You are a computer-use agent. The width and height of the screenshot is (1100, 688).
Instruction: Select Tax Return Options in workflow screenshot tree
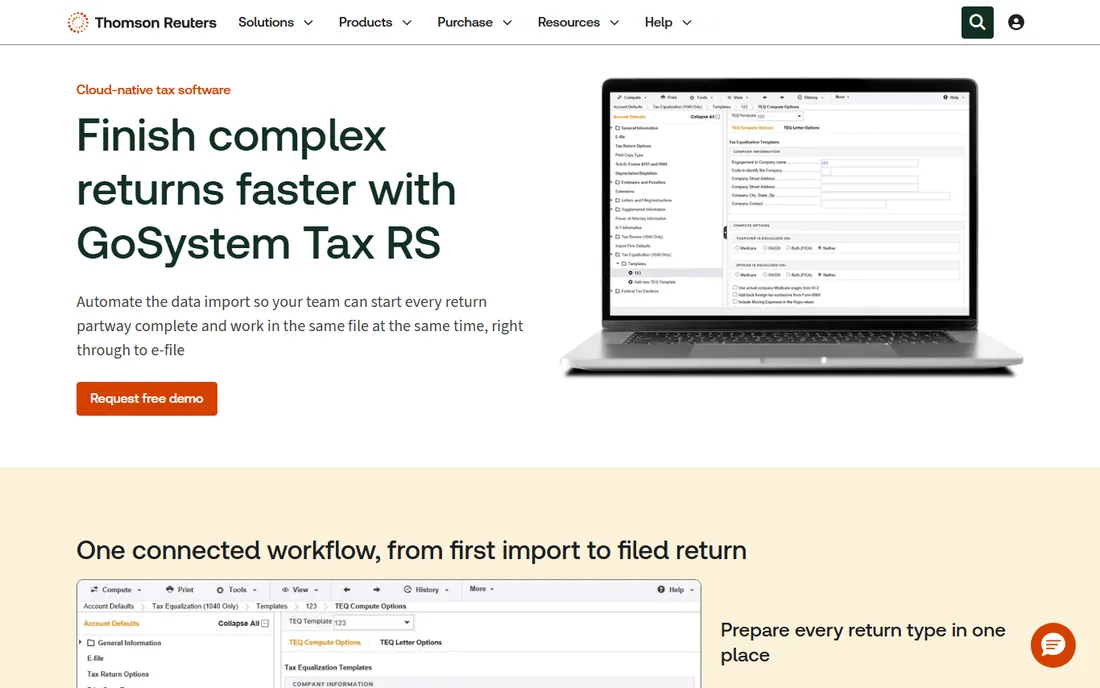coord(118,674)
